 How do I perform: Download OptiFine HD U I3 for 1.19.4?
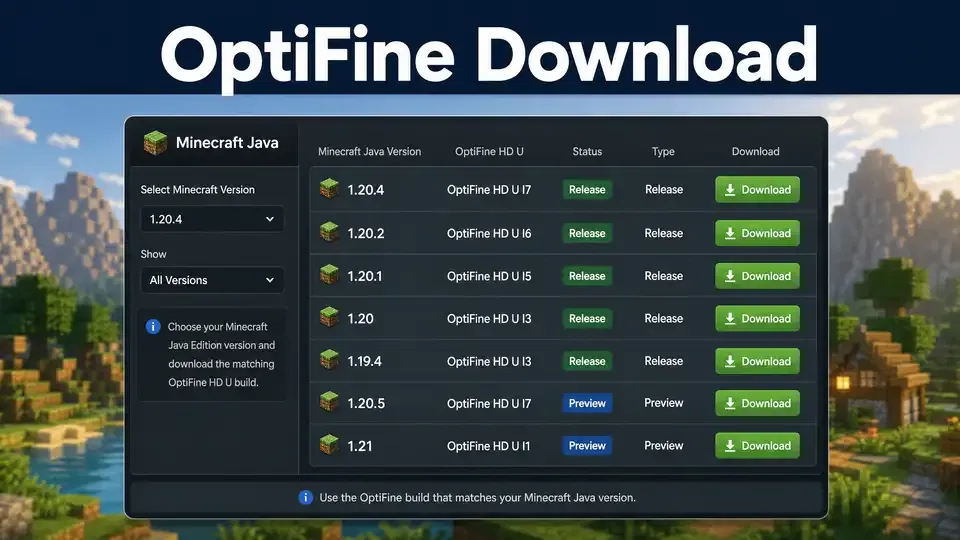coord(757,361)
